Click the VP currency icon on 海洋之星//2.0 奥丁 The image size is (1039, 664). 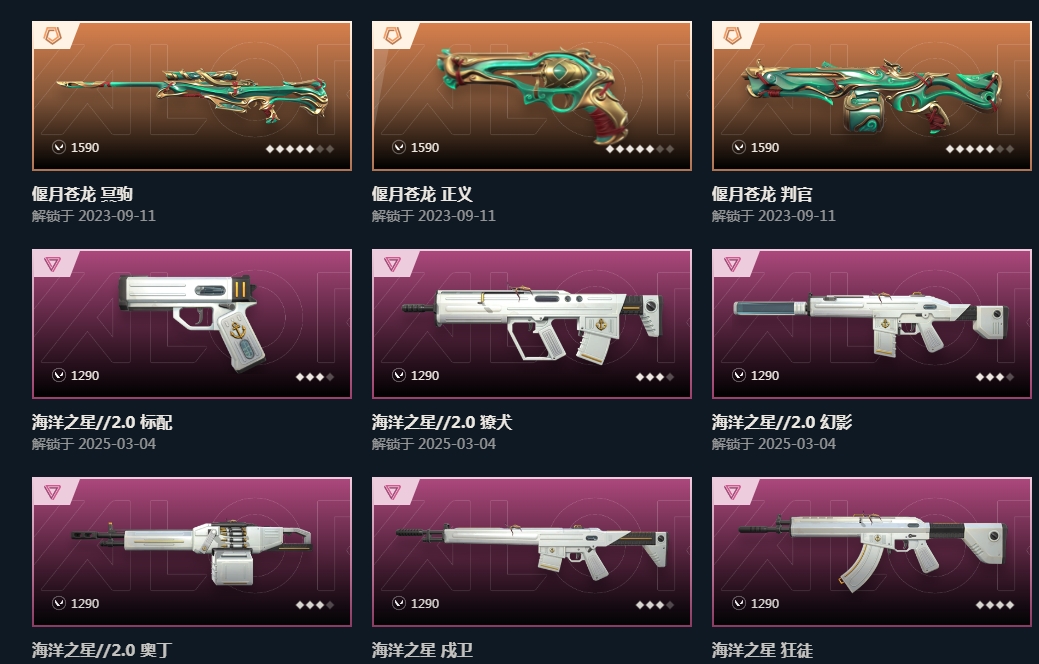tap(59, 603)
